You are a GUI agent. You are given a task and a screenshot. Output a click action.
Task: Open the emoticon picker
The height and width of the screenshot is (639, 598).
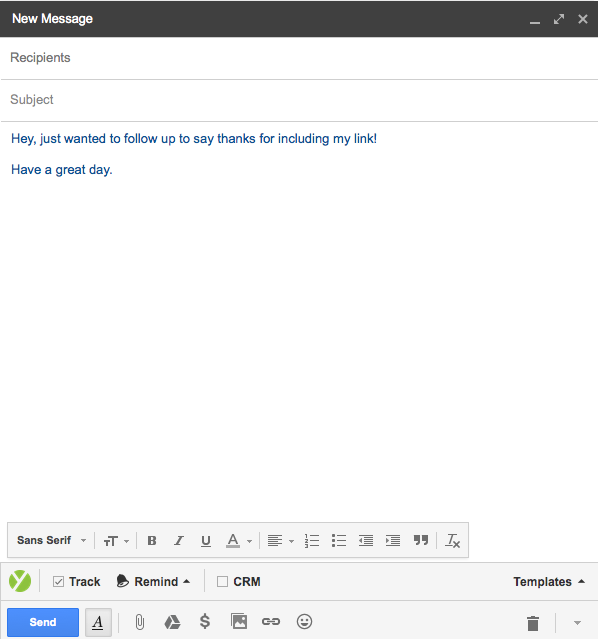pyautogui.click(x=304, y=622)
